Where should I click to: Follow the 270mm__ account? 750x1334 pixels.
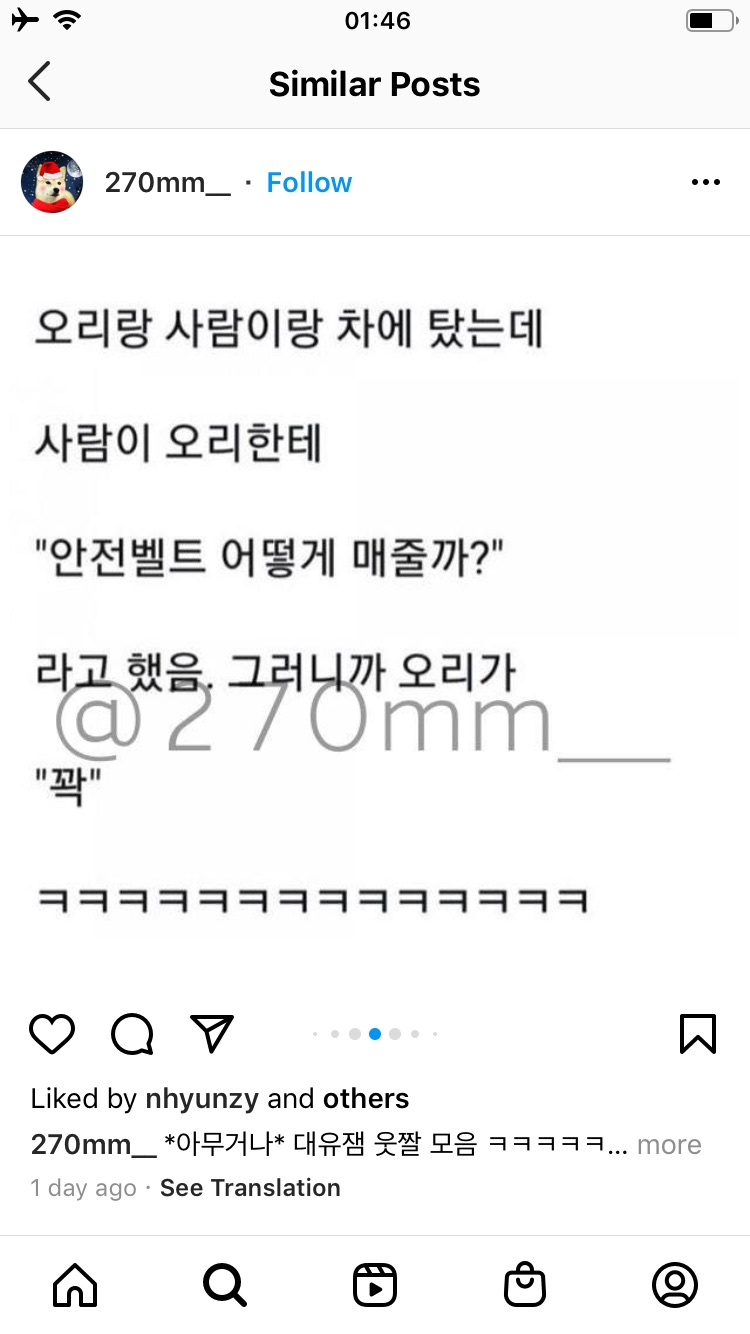coord(309,183)
